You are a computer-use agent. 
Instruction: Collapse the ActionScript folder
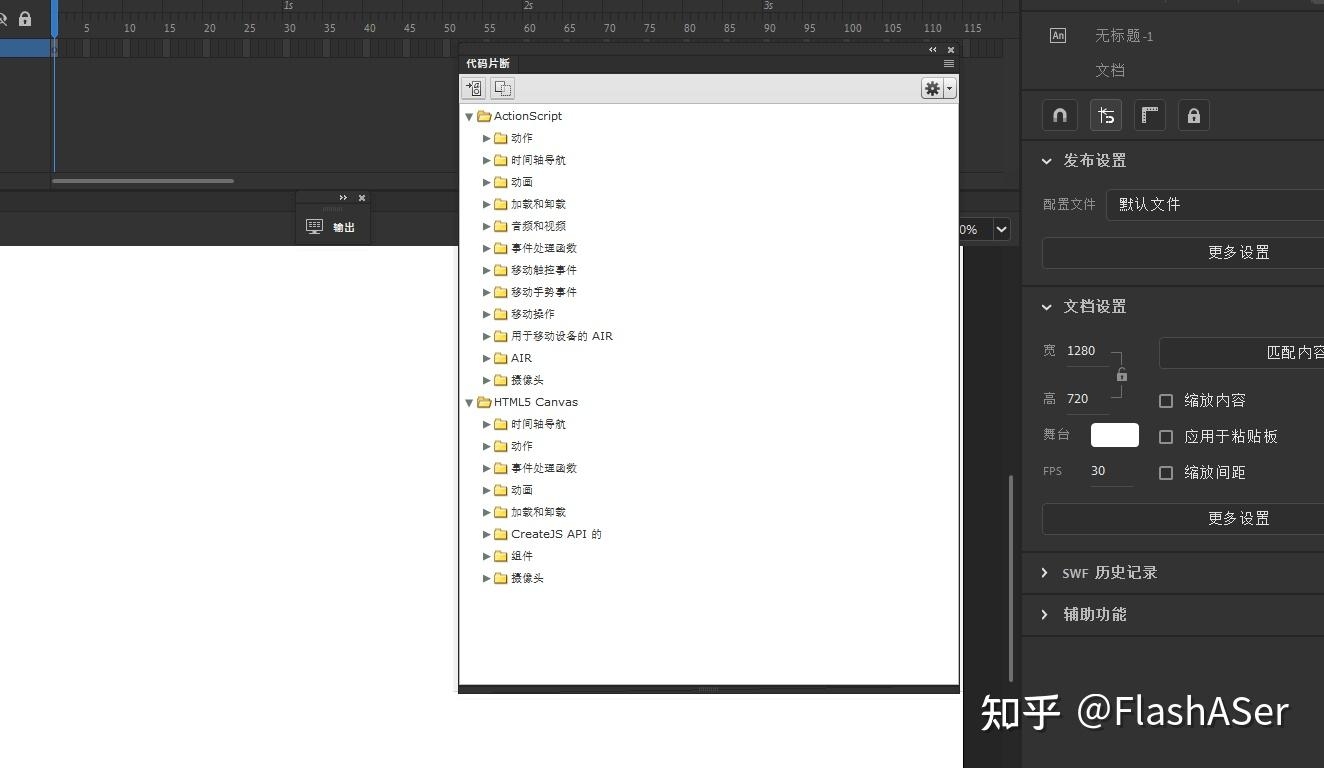(x=468, y=116)
